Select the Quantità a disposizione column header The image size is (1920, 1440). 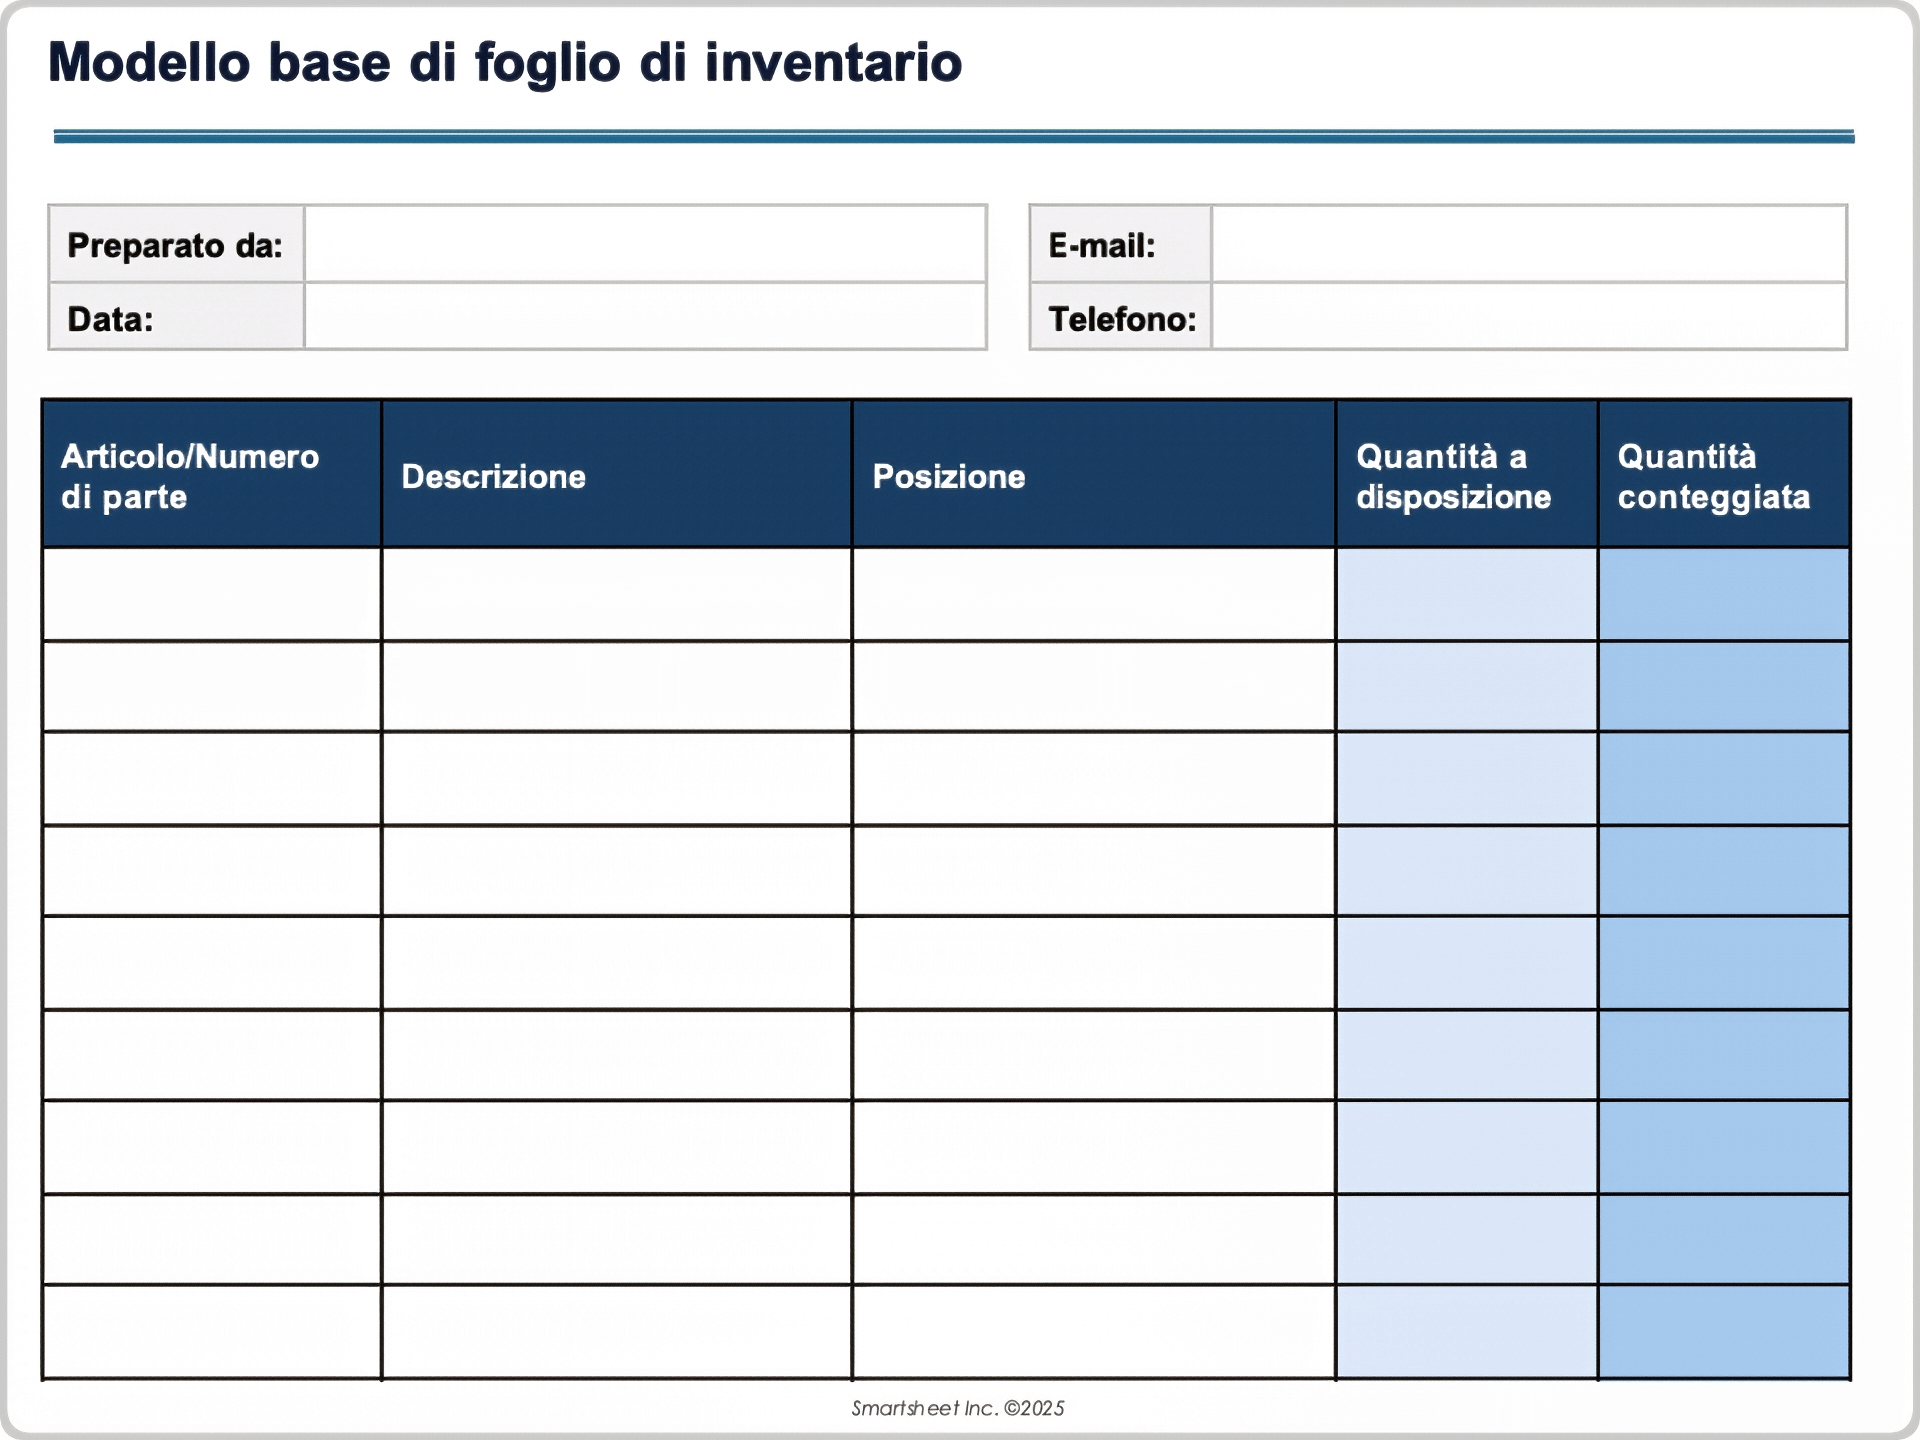[x=1465, y=475]
